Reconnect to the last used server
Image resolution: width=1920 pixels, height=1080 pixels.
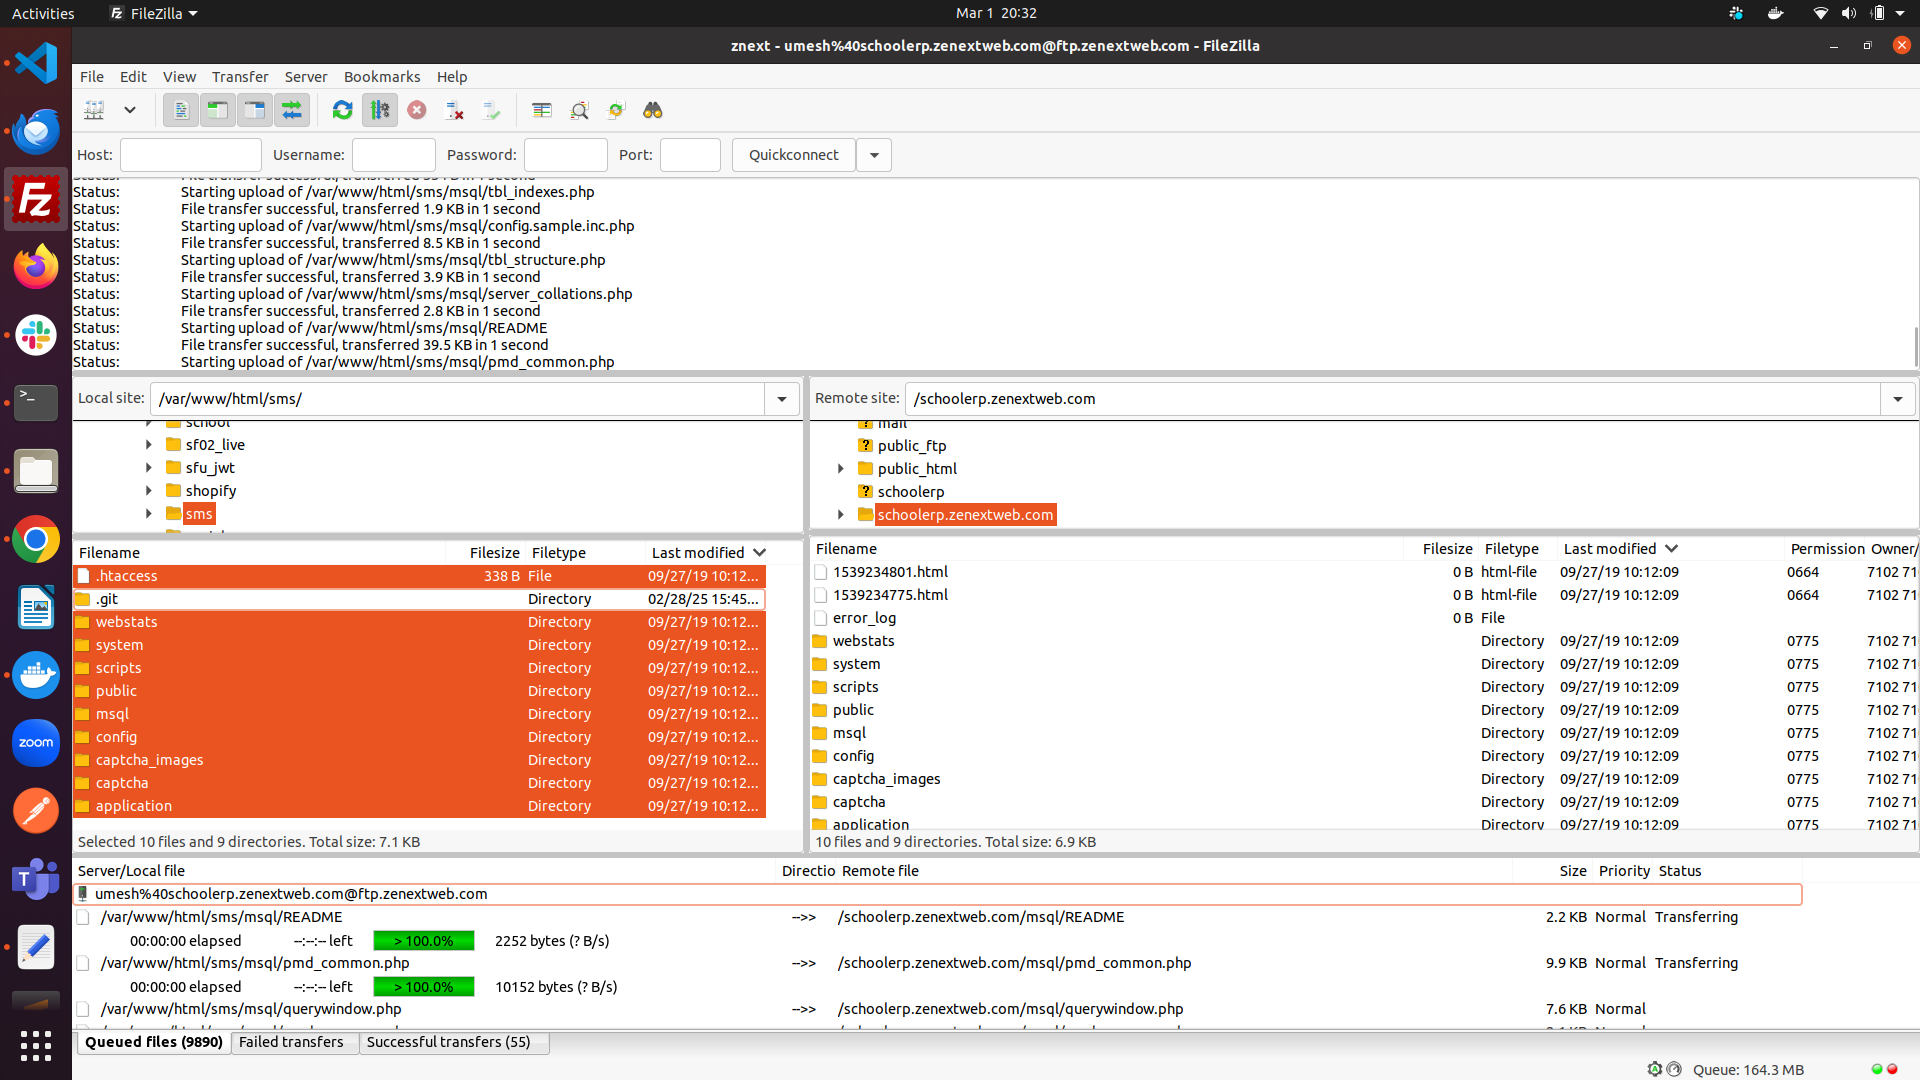tap(492, 110)
